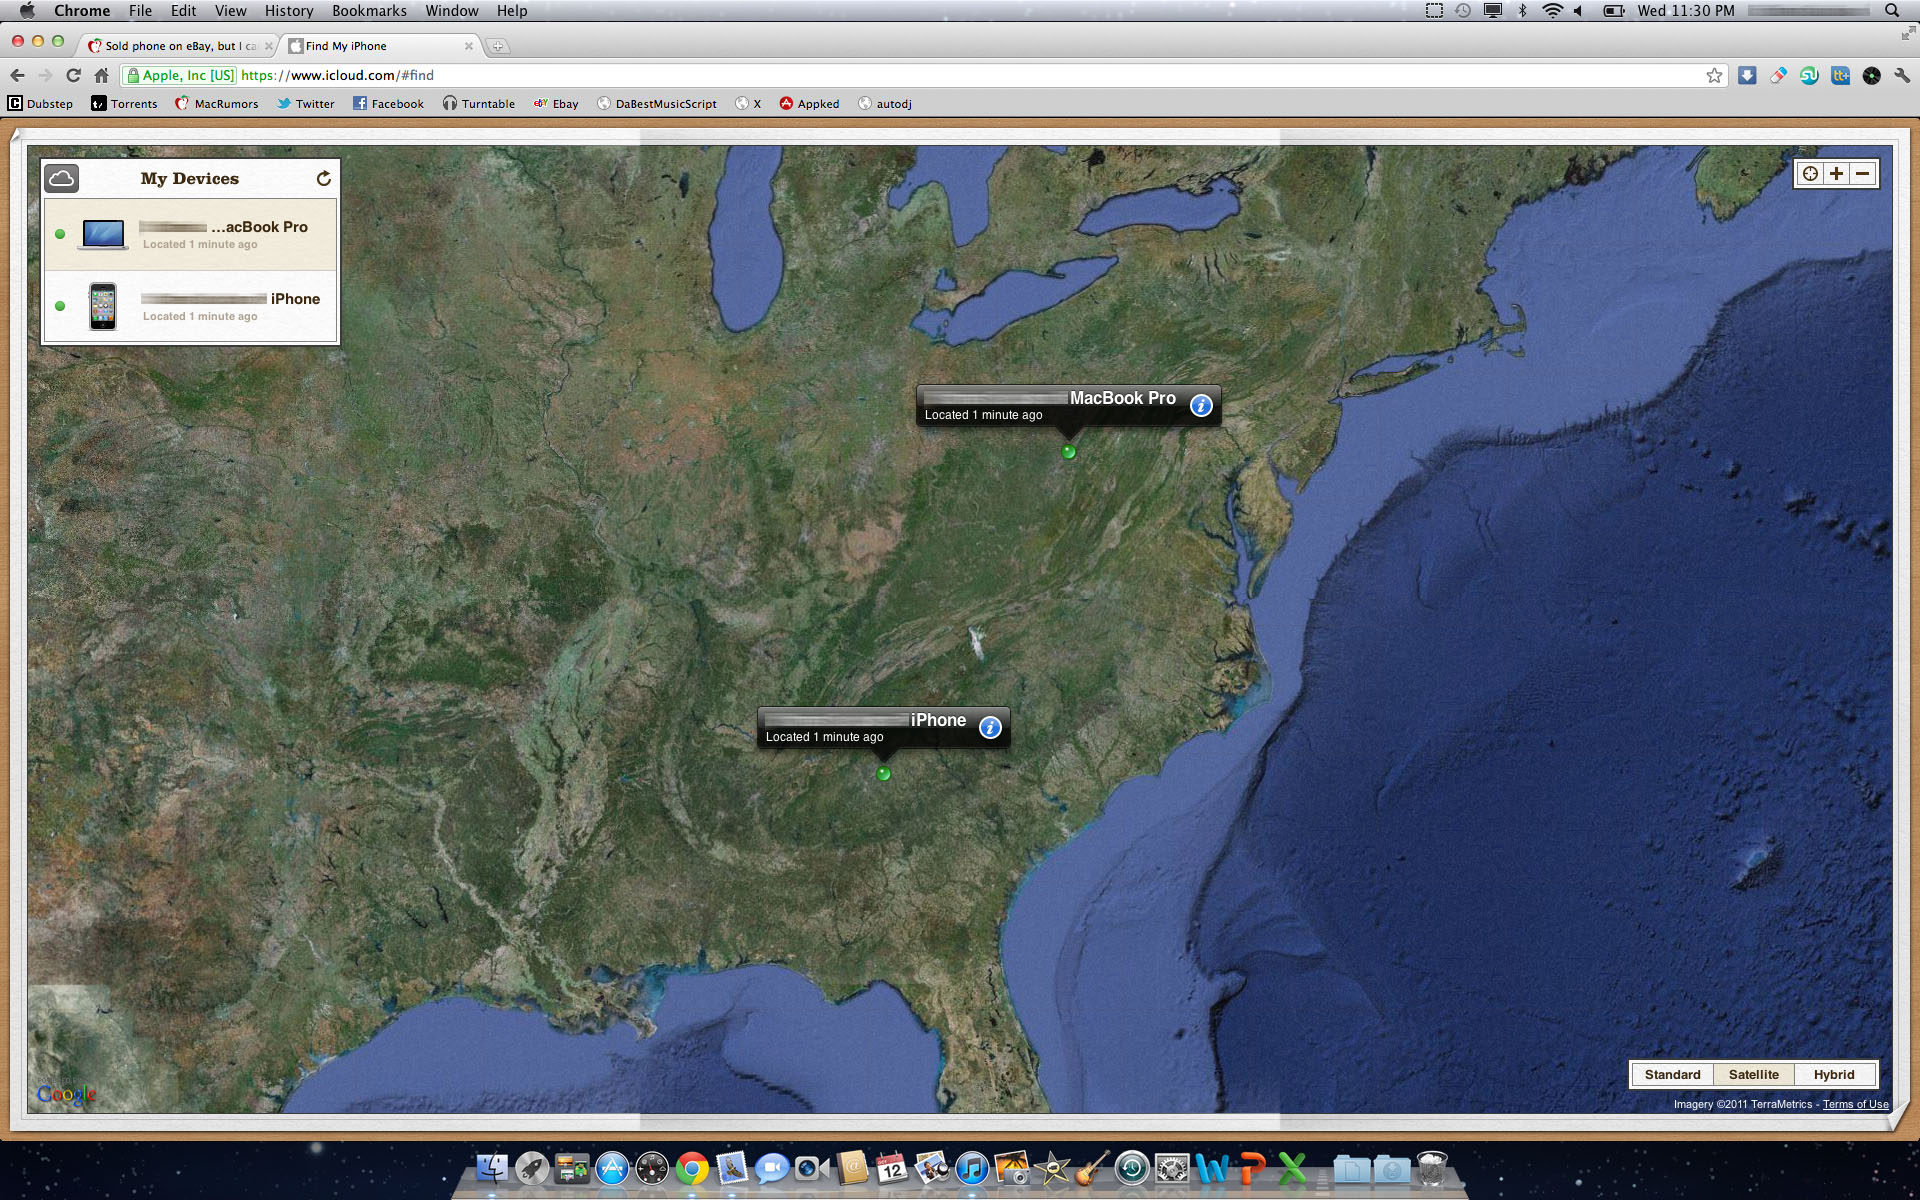The image size is (1920, 1200).
Task: Open the DaBestMusicScript bookmark
Action: click(657, 103)
